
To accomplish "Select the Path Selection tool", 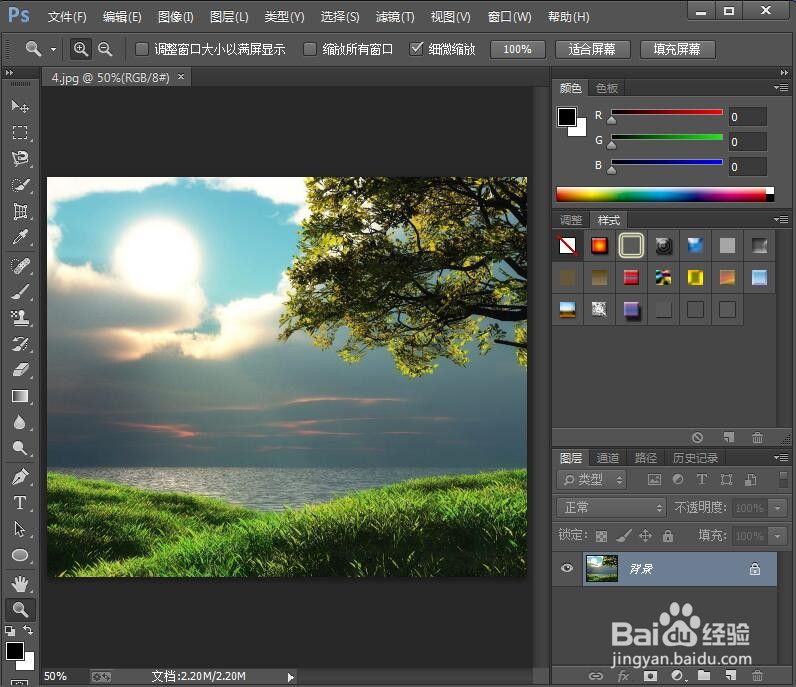I will [x=20, y=529].
